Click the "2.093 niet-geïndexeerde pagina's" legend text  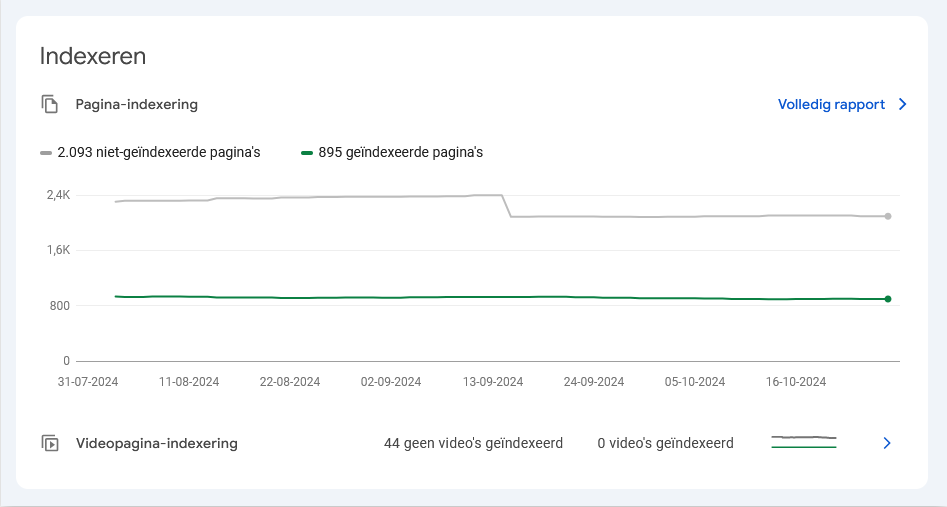click(159, 152)
